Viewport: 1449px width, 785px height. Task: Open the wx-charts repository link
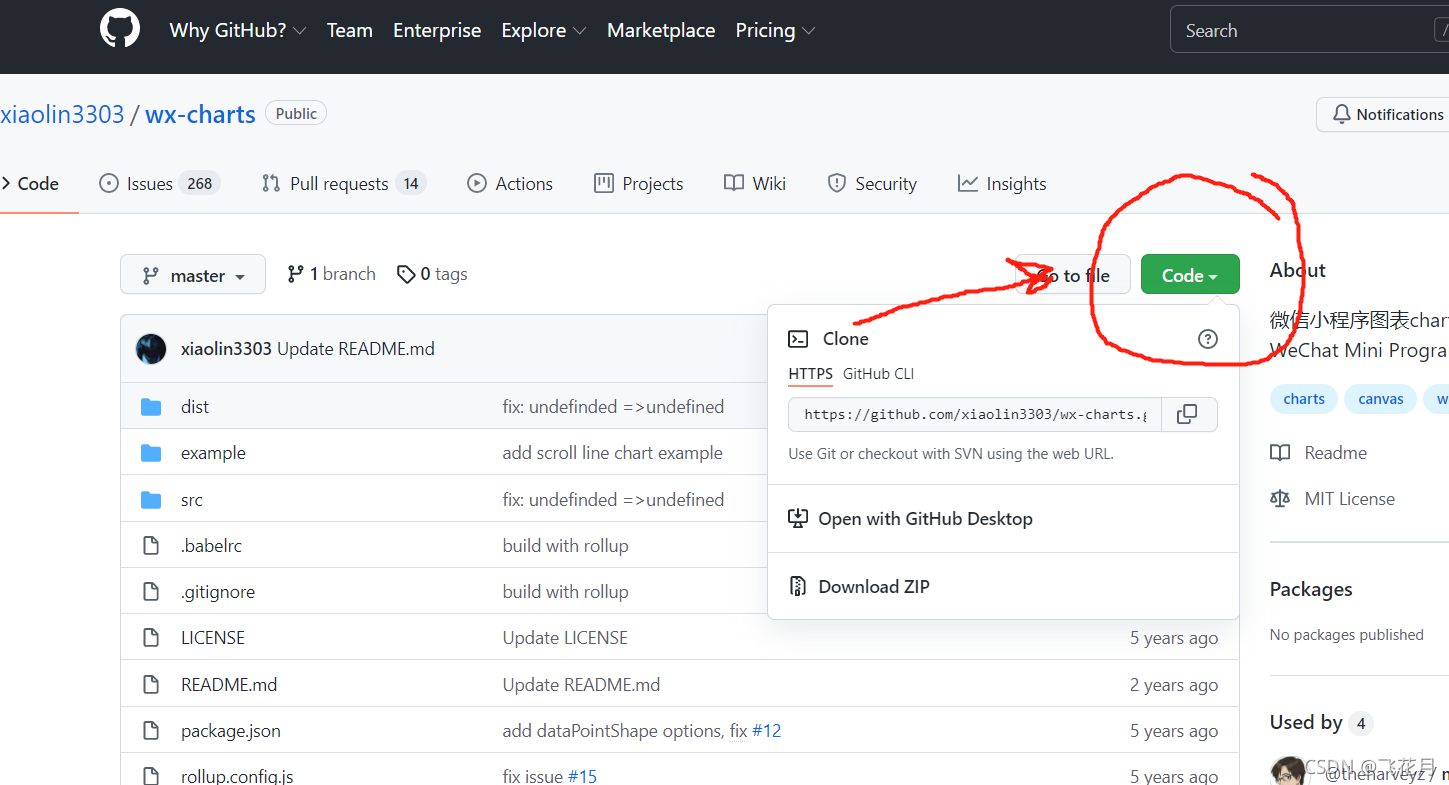(x=200, y=114)
